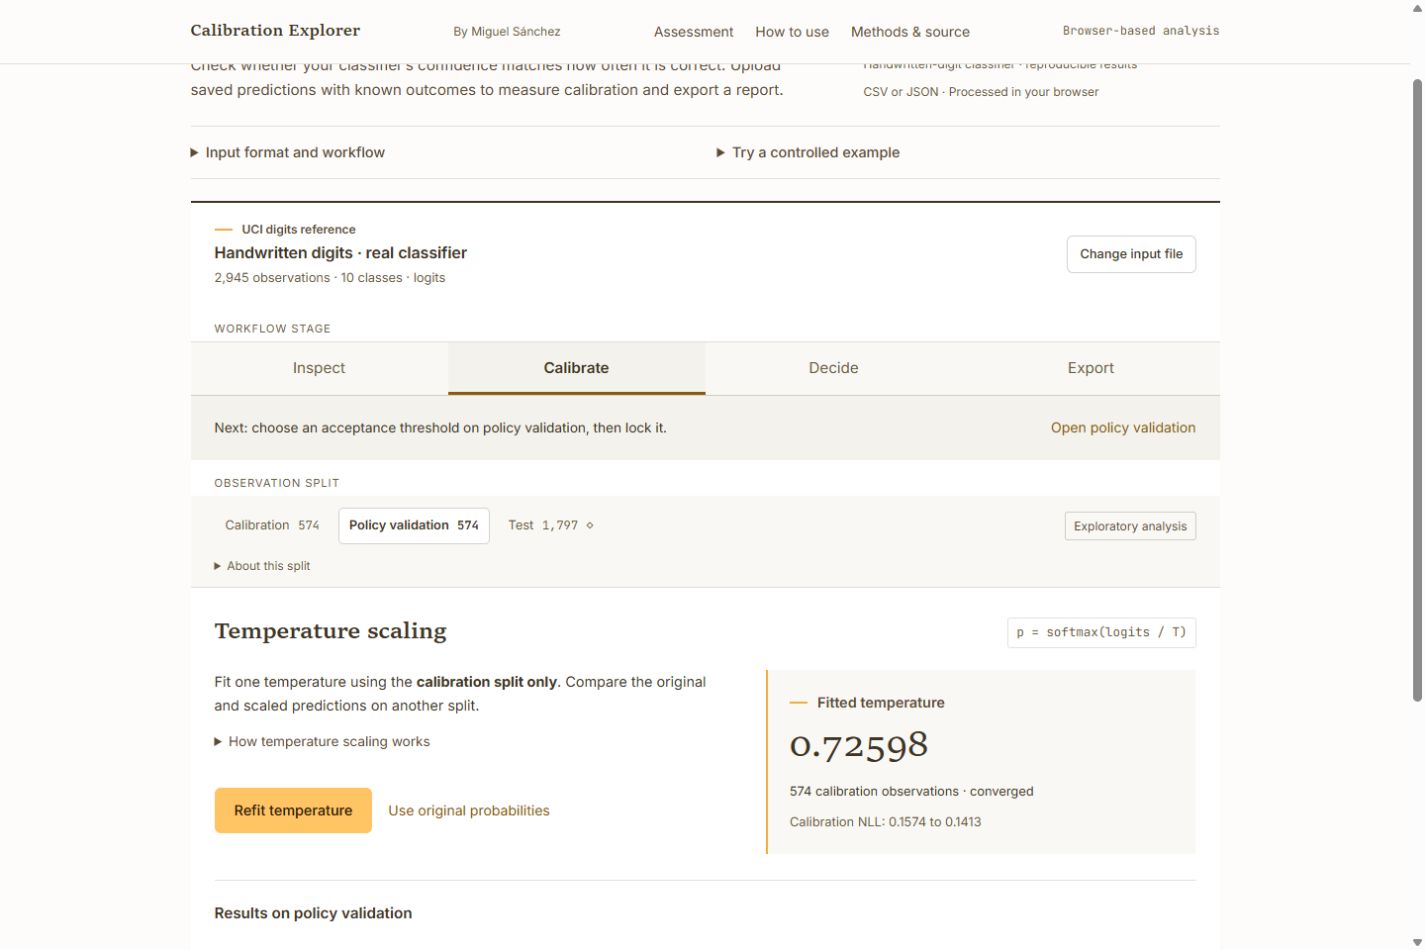Click the 'UCI digits reference' label
The width and height of the screenshot is (1425, 950).
[x=298, y=229]
